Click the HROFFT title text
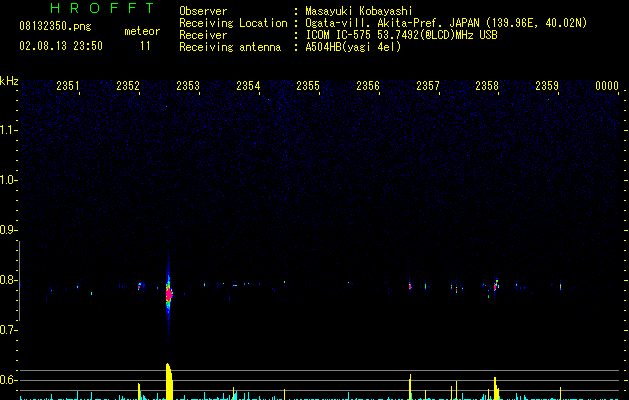629x400 pixels. [x=103, y=8]
